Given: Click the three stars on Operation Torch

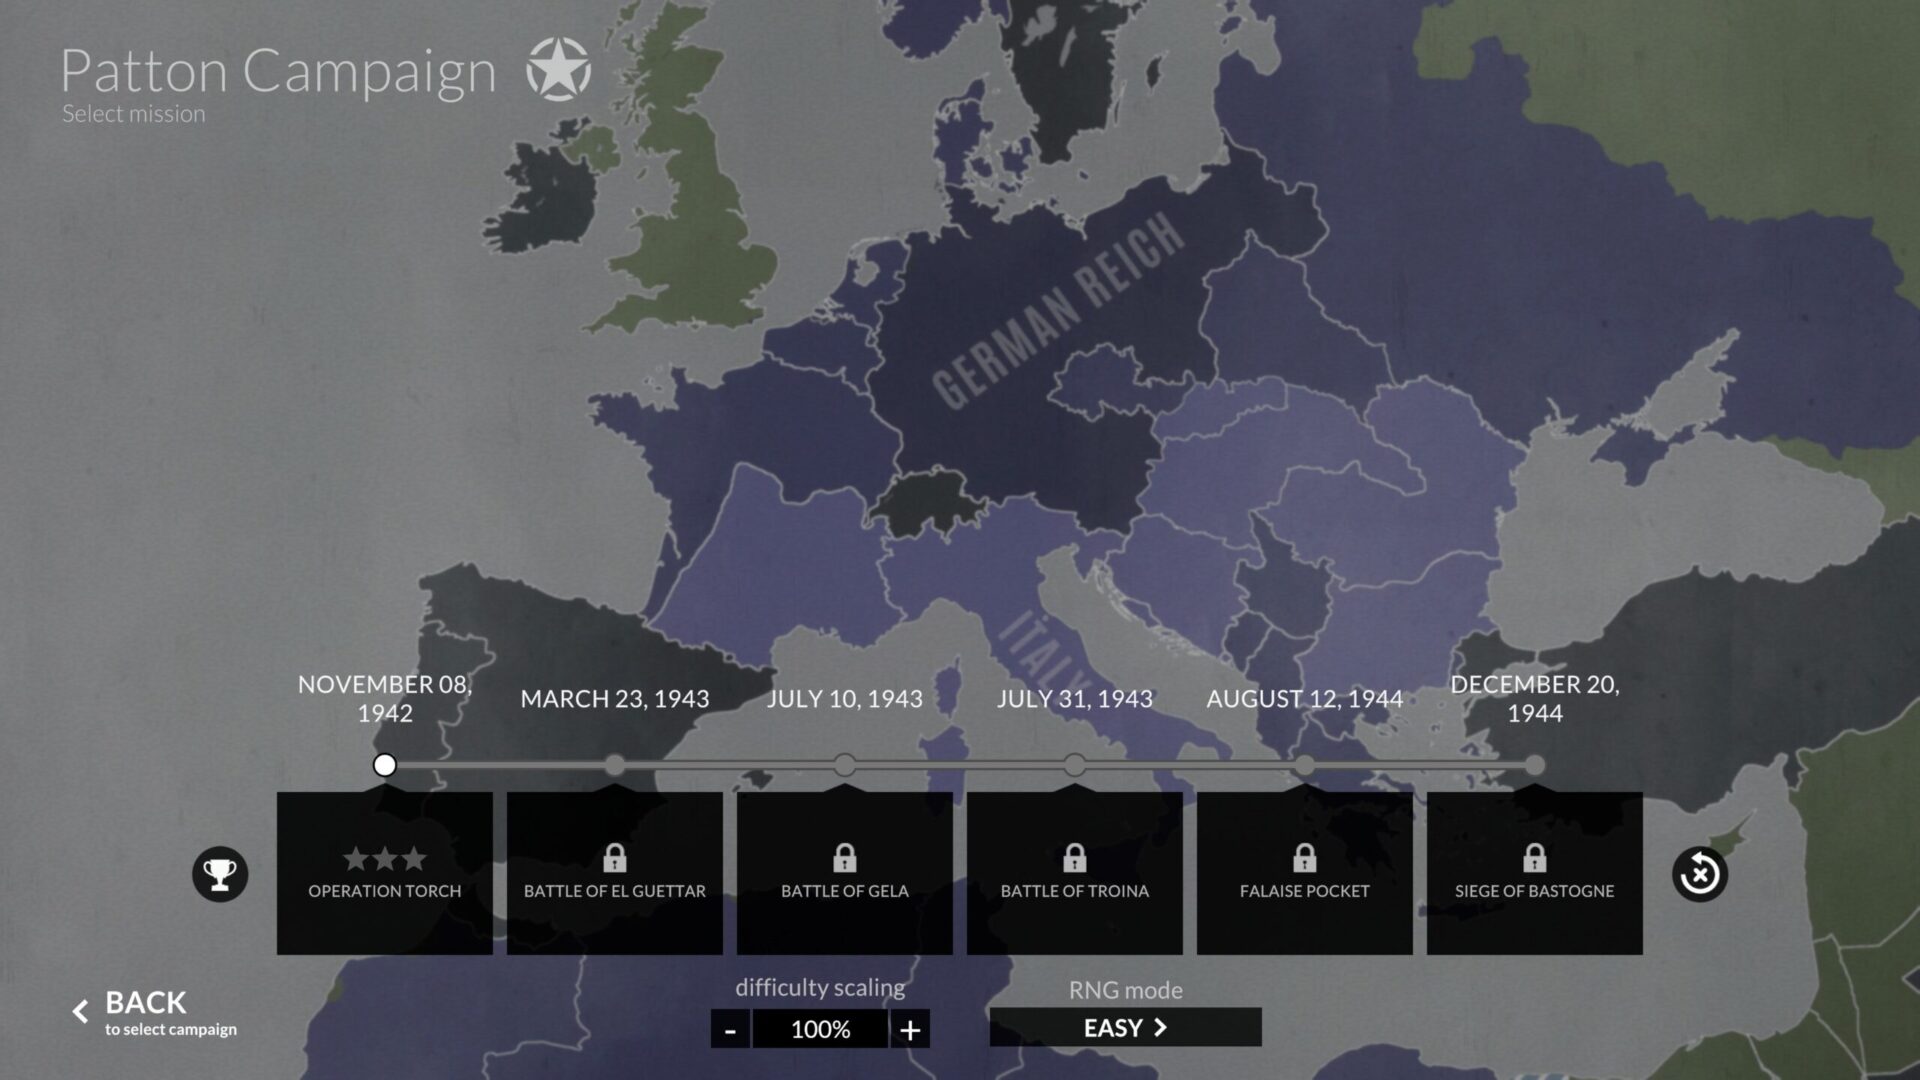Looking at the screenshot, I should (x=385, y=858).
